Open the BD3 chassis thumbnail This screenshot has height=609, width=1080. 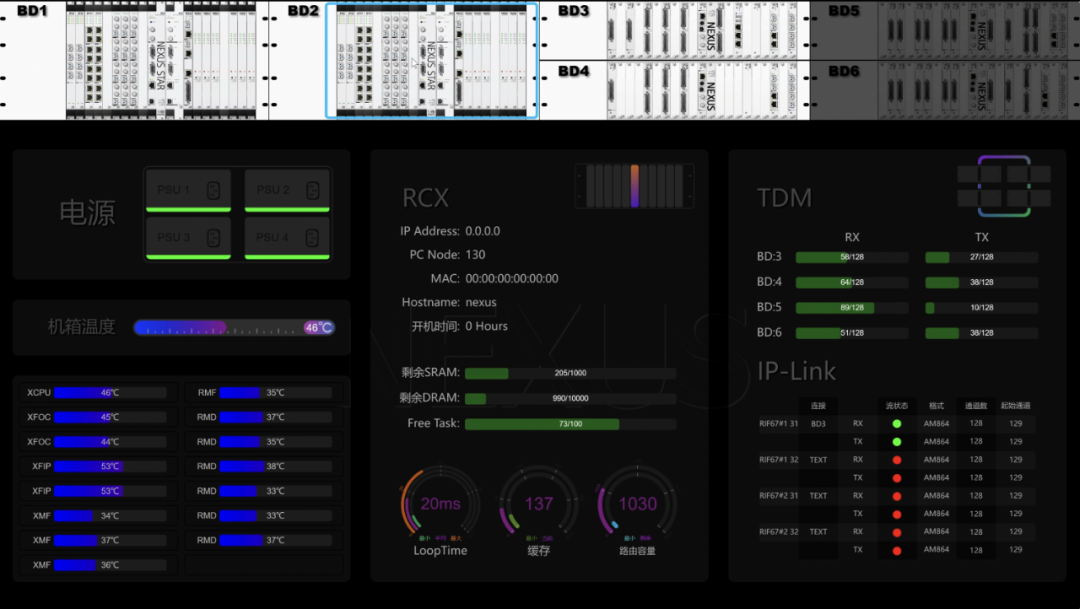(x=675, y=30)
